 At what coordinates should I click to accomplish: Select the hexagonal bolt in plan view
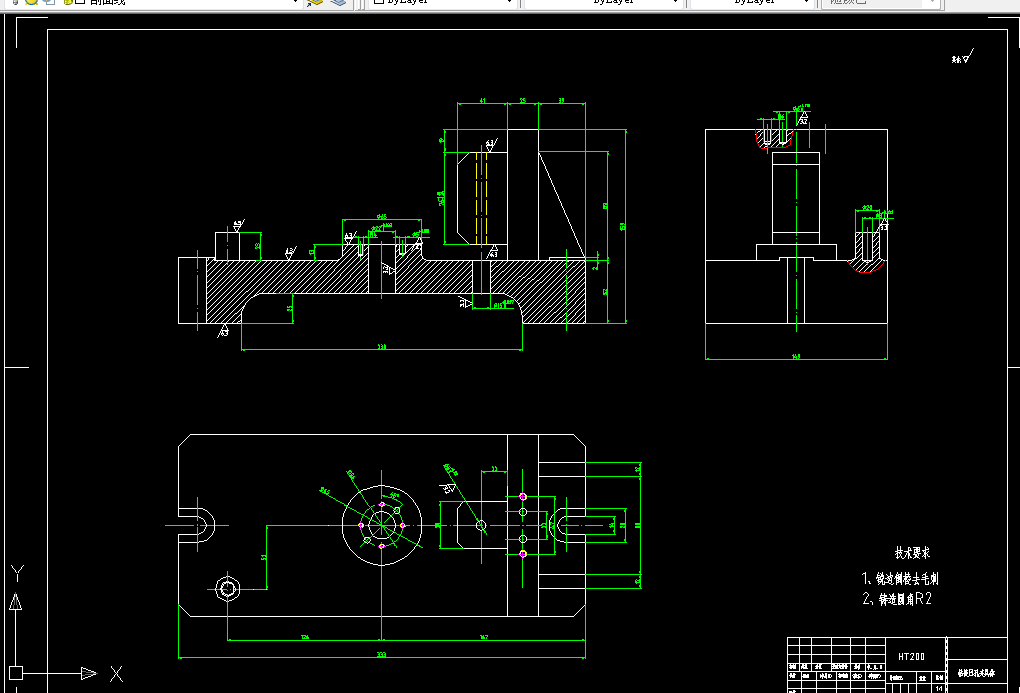228,590
